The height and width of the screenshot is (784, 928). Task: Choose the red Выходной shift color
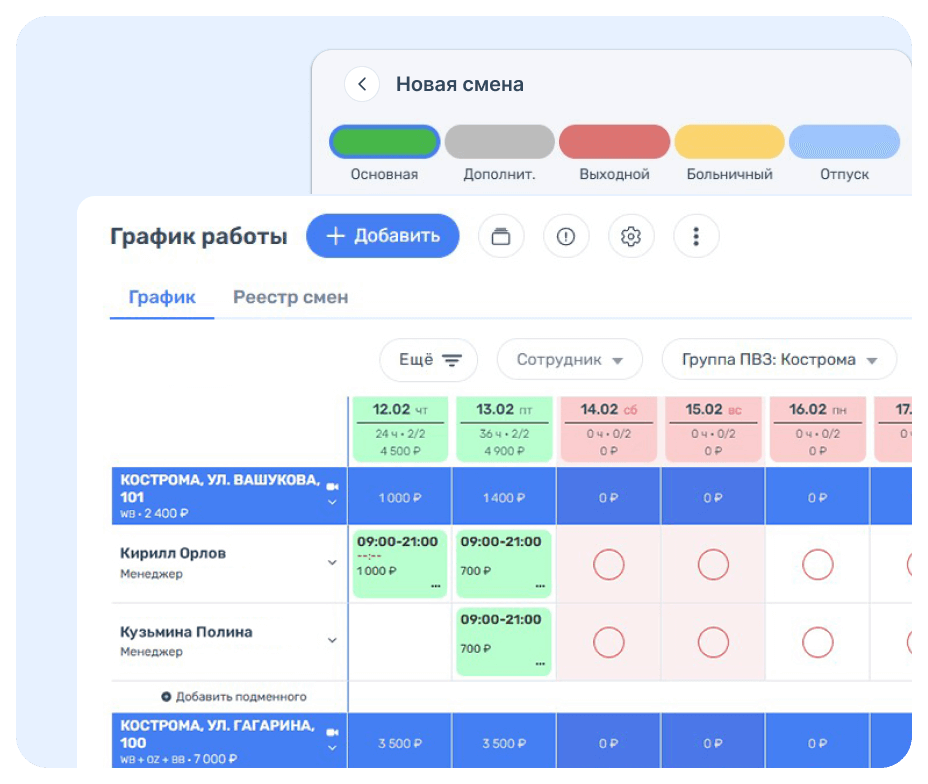(x=614, y=143)
